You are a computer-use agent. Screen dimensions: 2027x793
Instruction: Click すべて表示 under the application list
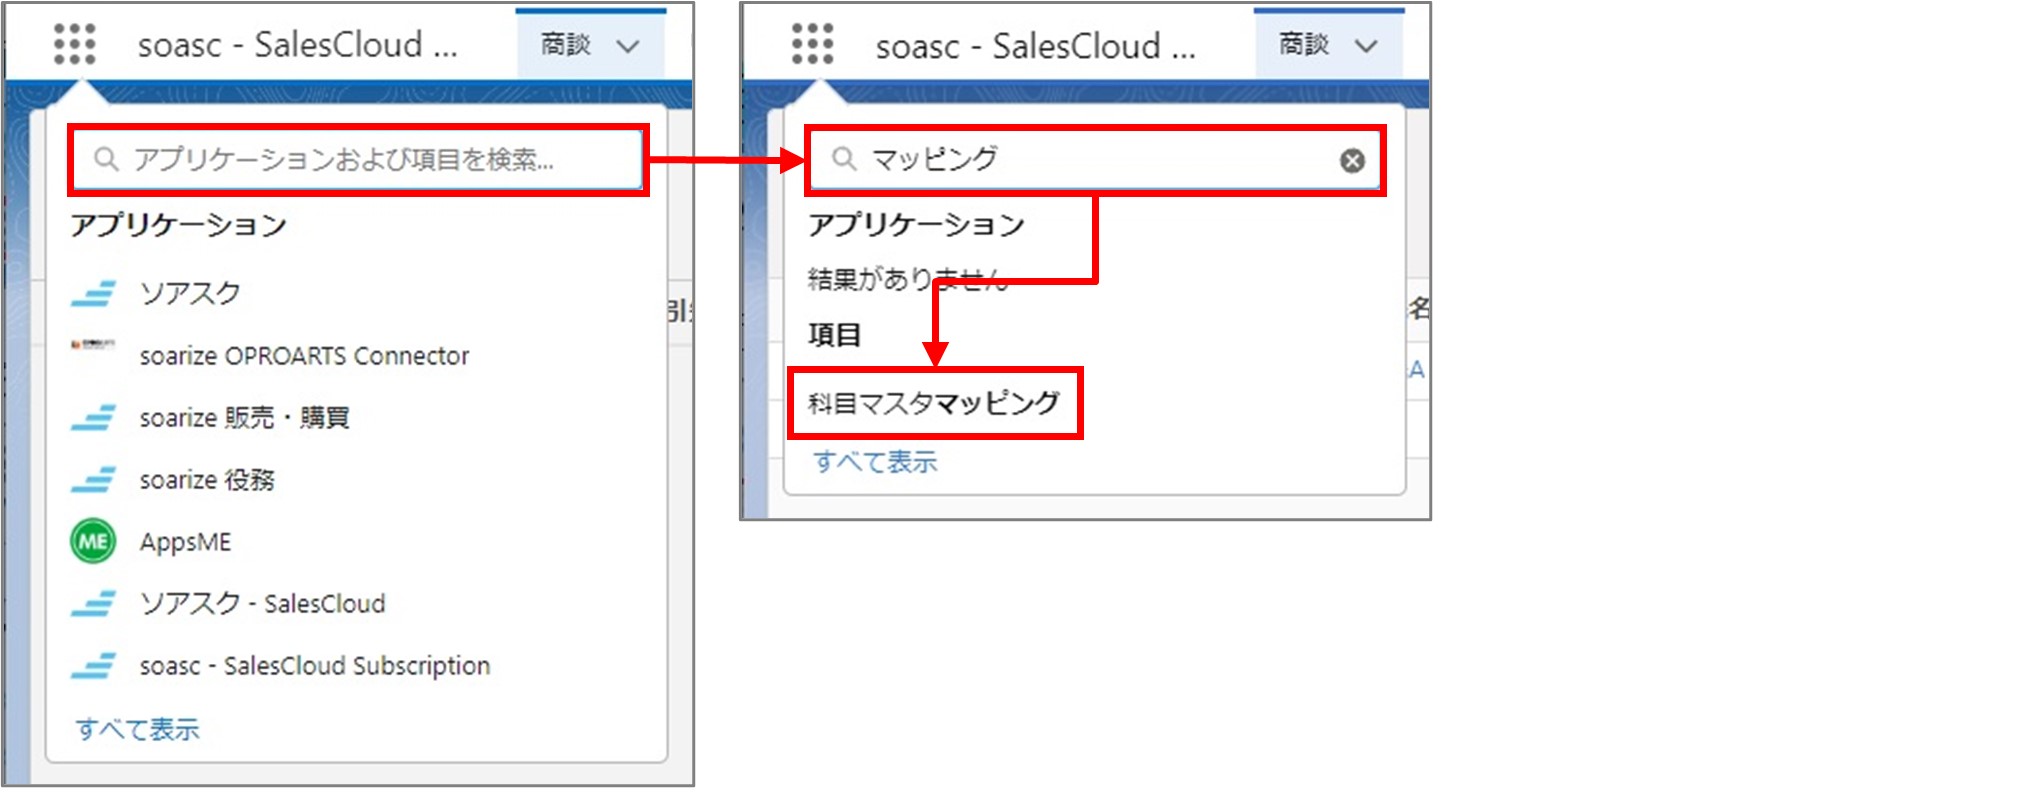(x=137, y=729)
